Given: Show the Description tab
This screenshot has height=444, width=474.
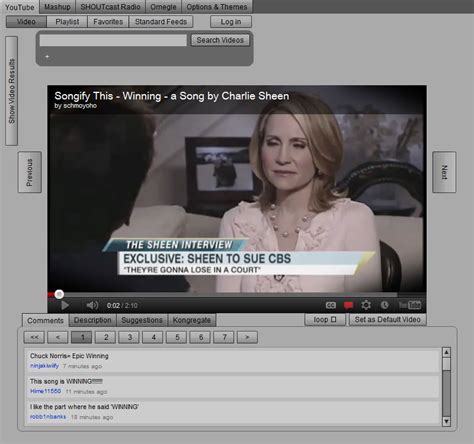Looking at the screenshot, I should click(93, 320).
